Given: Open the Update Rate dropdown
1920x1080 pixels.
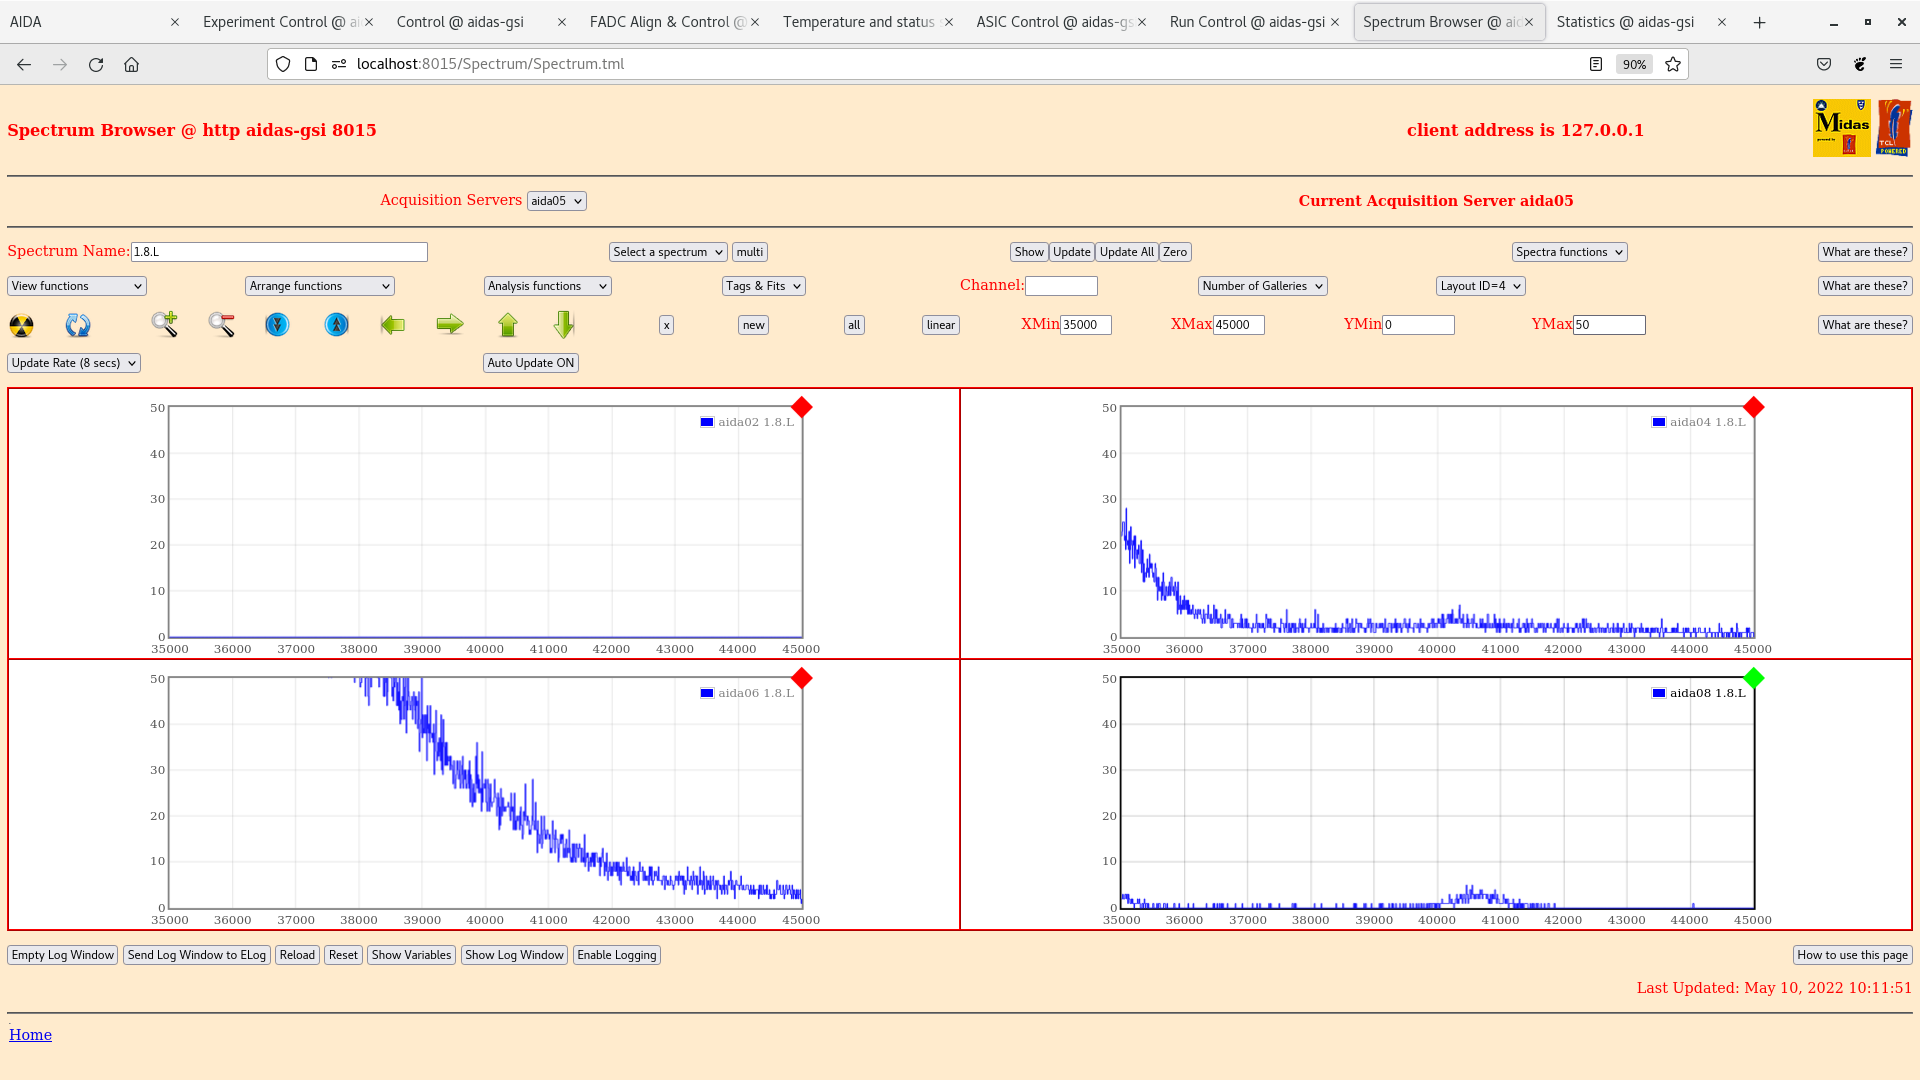Looking at the screenshot, I should coord(74,363).
